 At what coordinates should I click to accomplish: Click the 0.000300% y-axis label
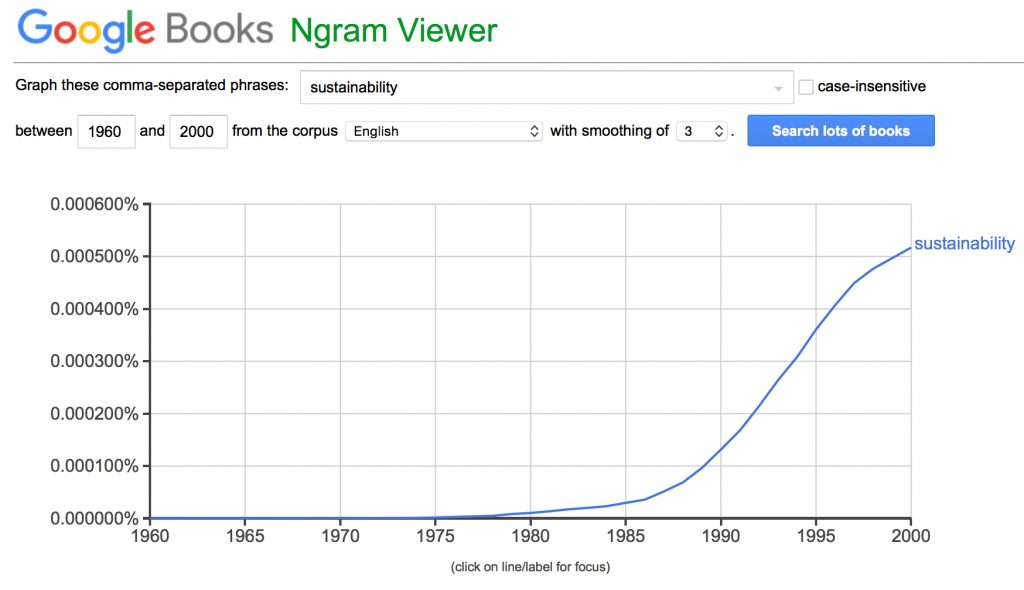point(93,361)
